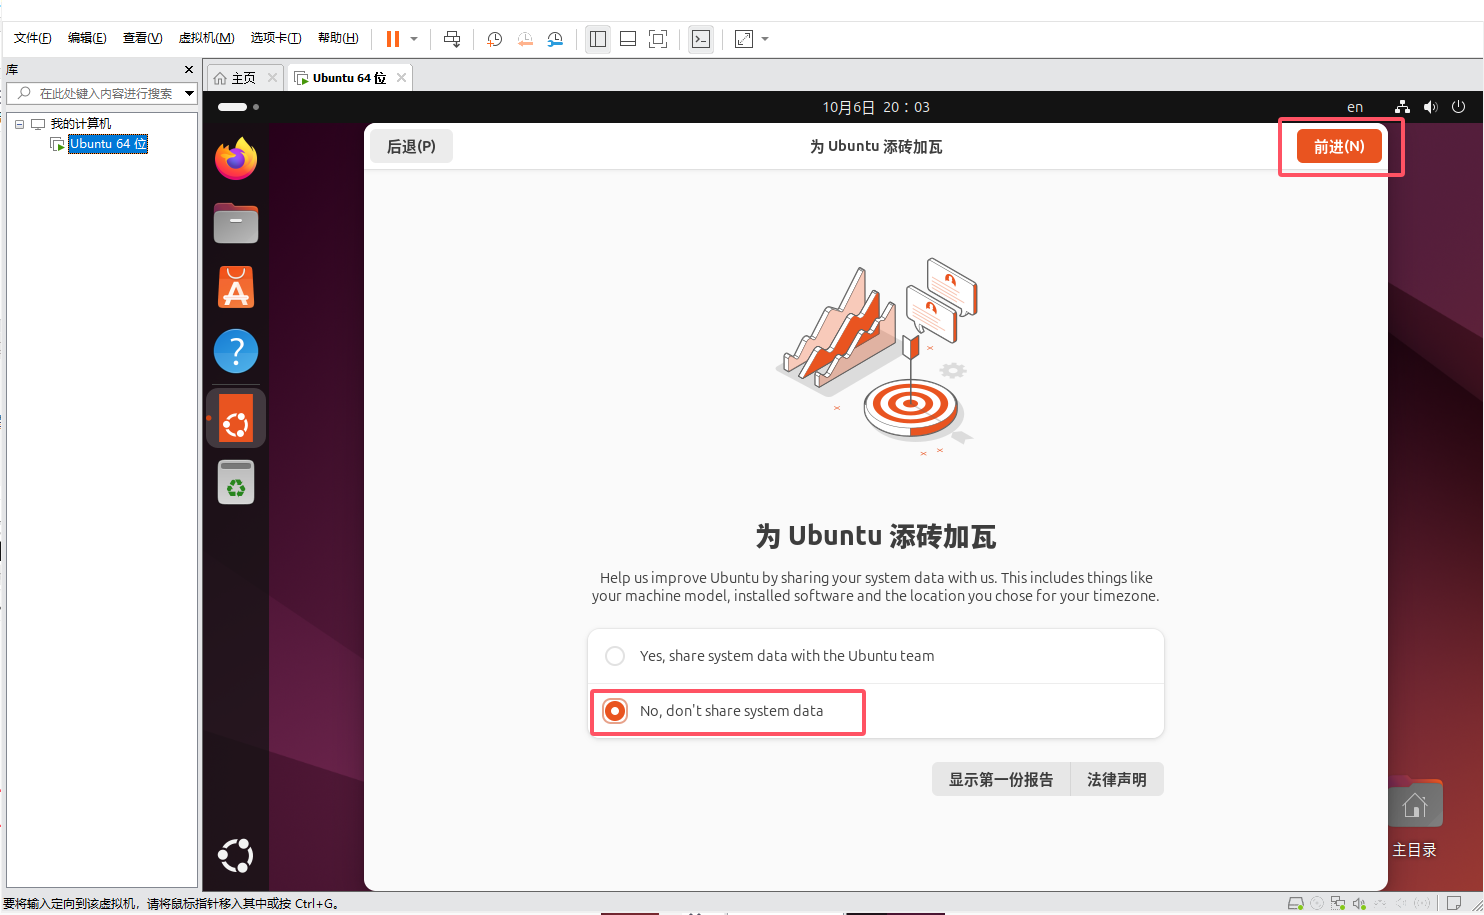Click the 前进(N) next button
Image resolution: width=1484 pixels, height=915 pixels.
[1339, 146]
